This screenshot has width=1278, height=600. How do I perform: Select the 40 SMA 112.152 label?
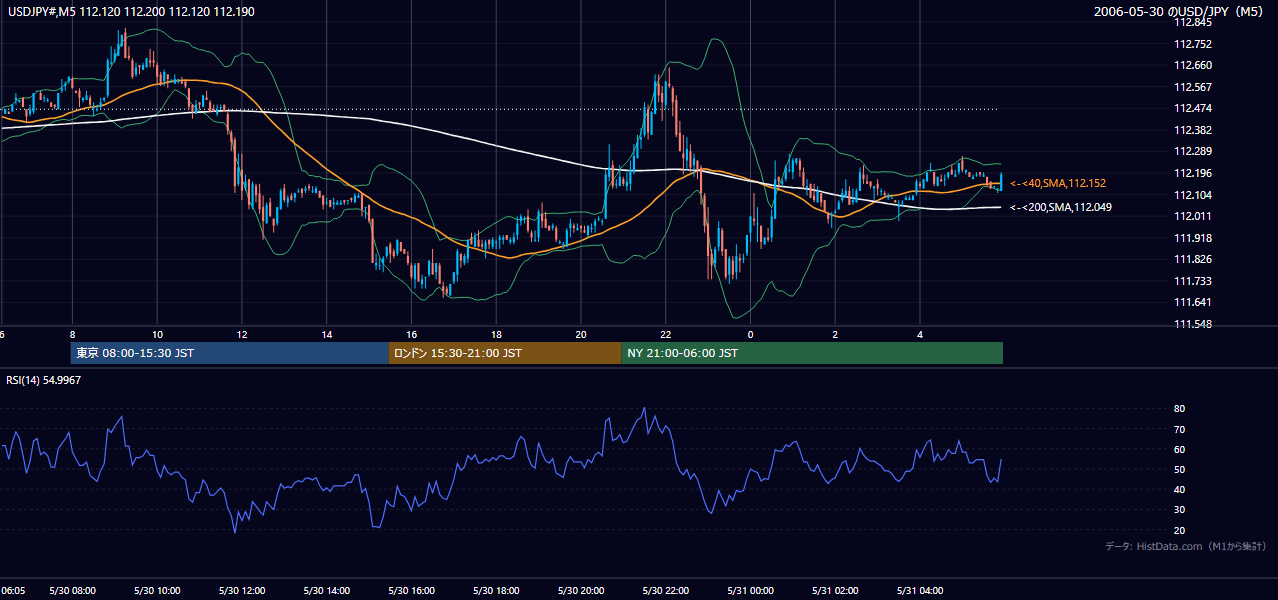(x=1057, y=184)
